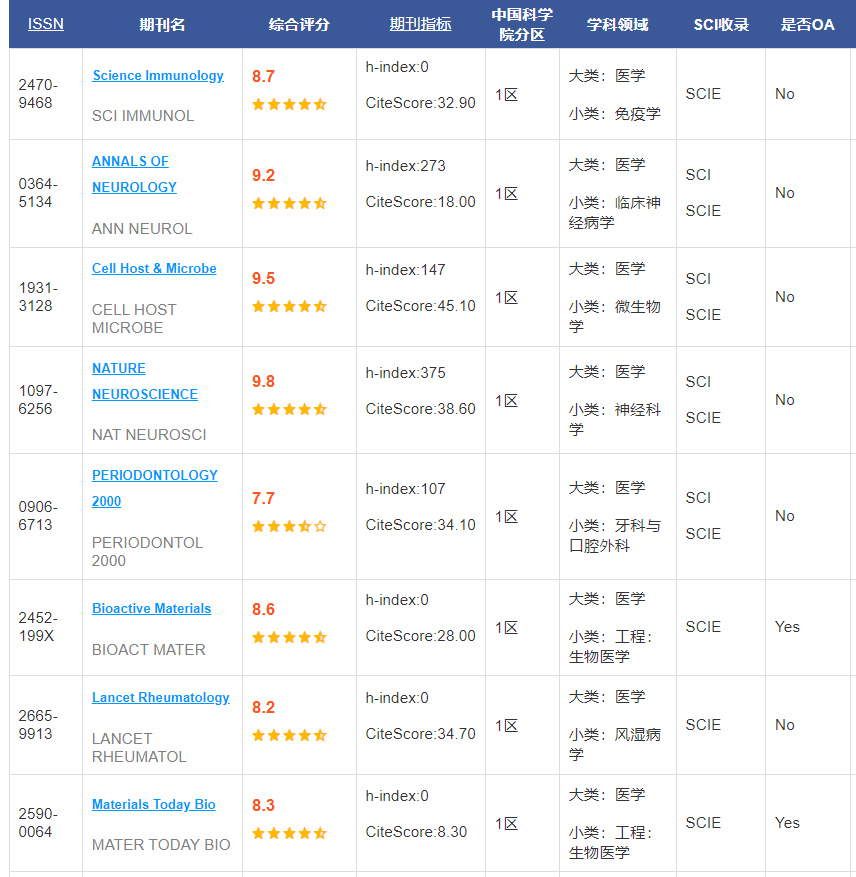
Task: Click the 学科领域 column header
Action: coord(618,24)
